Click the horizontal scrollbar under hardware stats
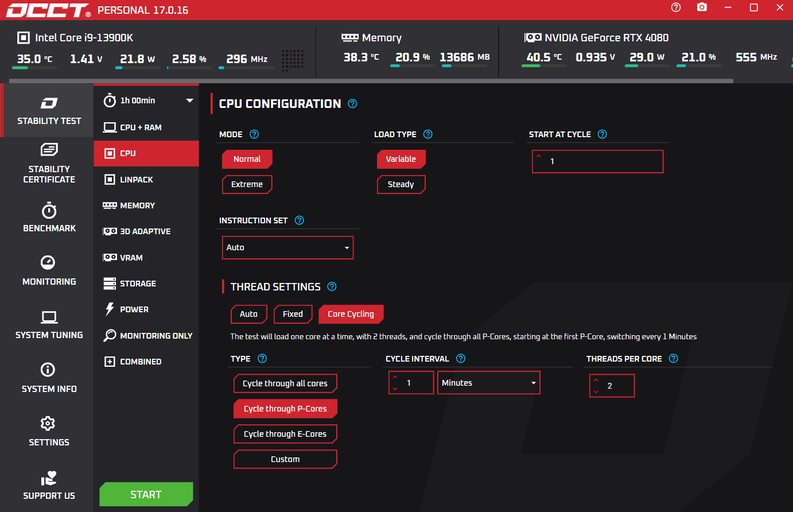793x512 pixels. pyautogui.click(x=371, y=81)
